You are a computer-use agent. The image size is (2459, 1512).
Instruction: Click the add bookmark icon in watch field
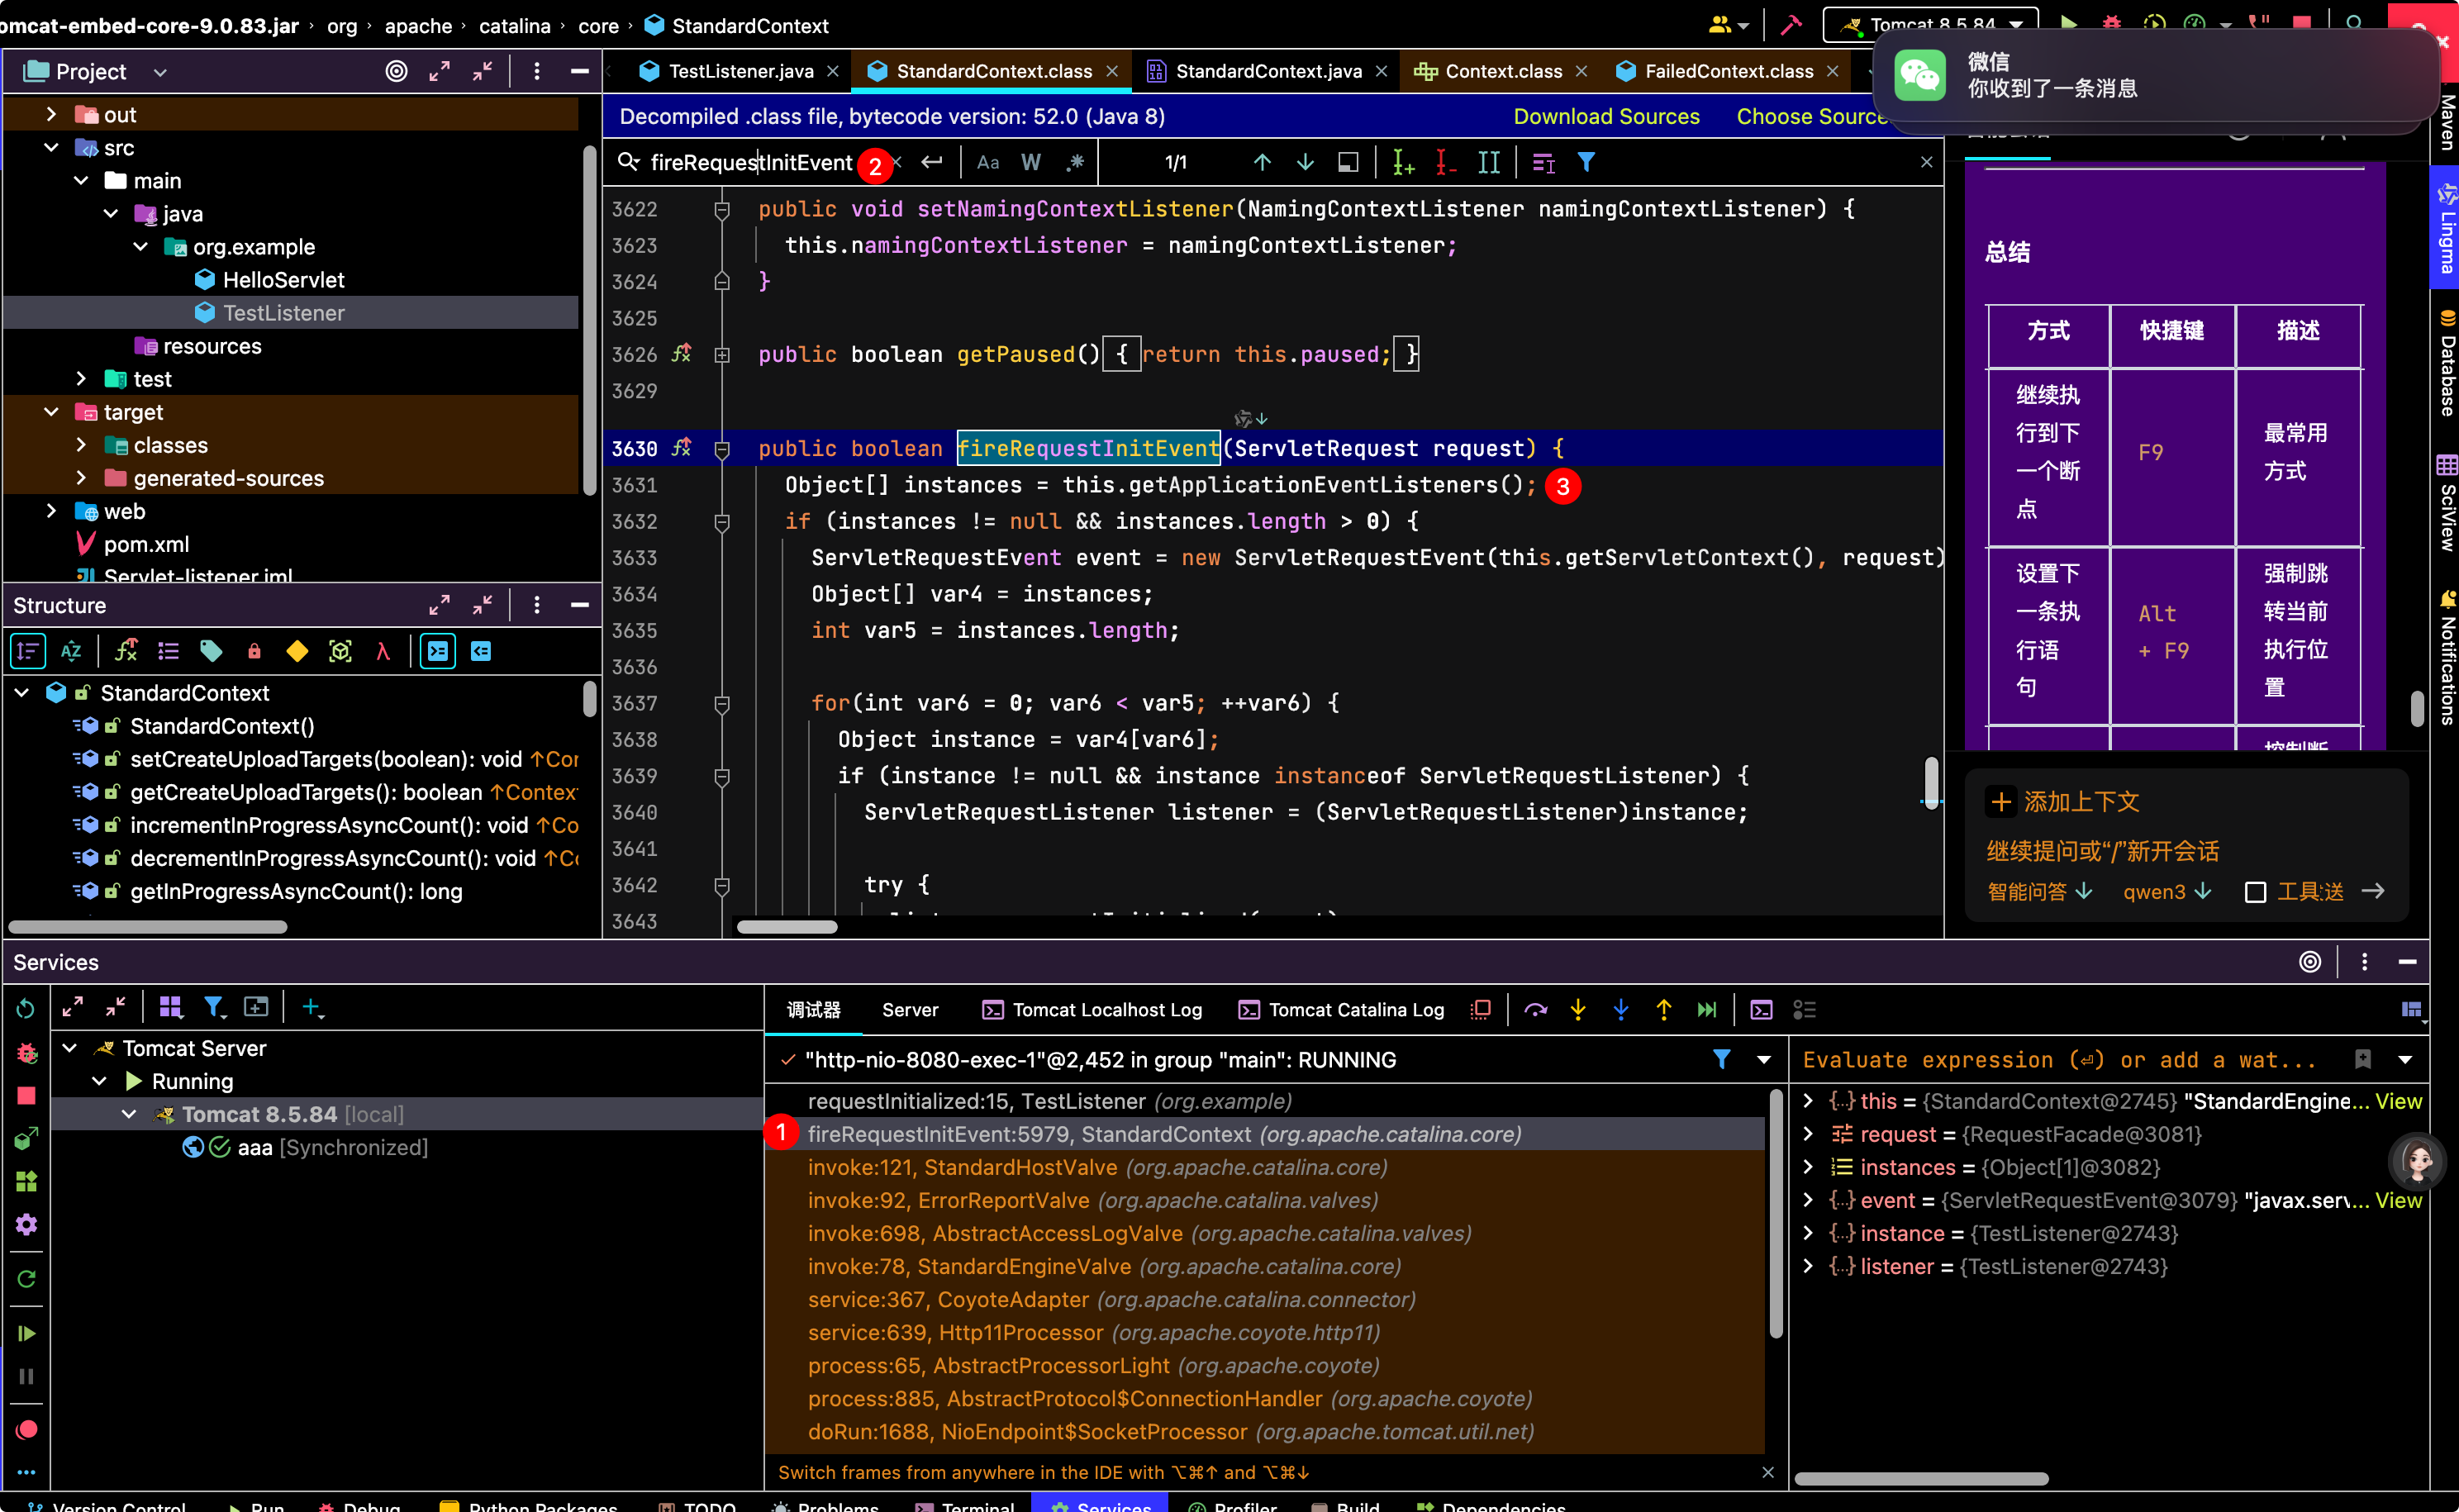[x=2363, y=1059]
